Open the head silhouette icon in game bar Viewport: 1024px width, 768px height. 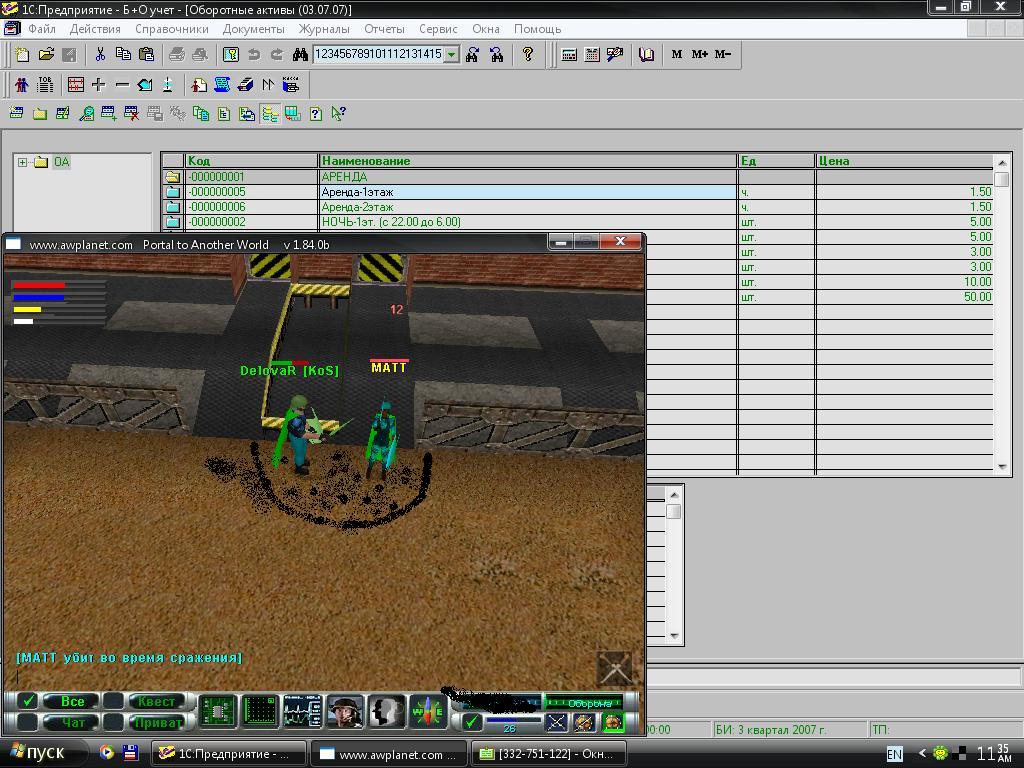tap(387, 711)
